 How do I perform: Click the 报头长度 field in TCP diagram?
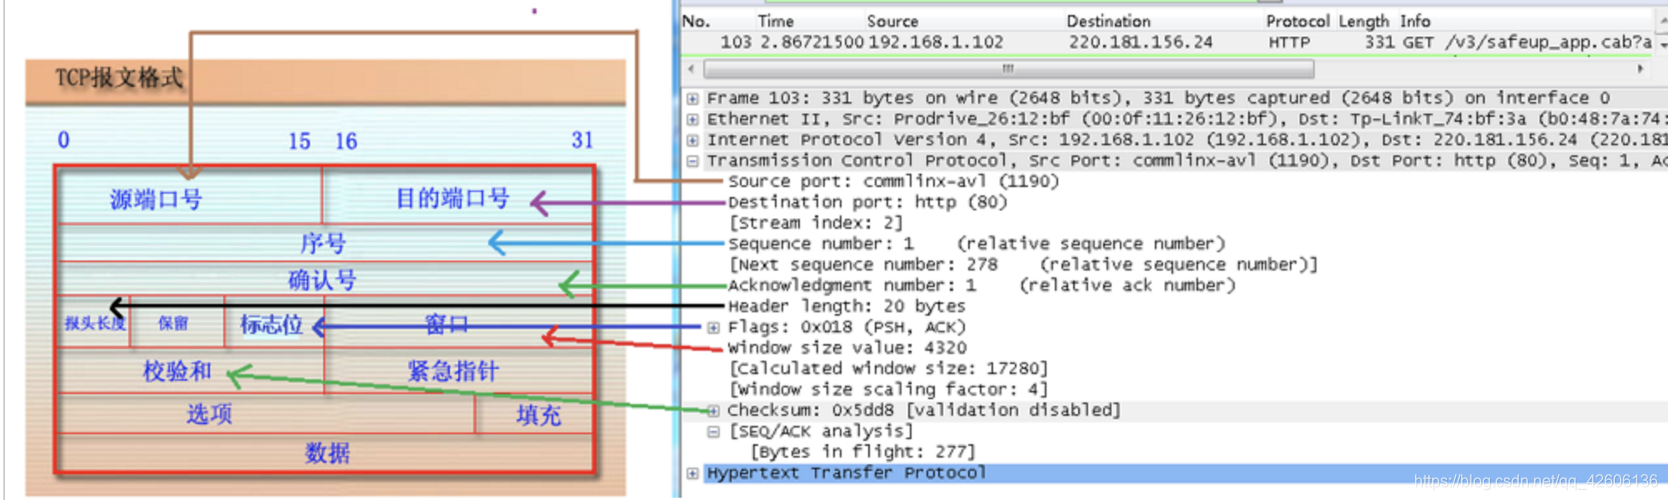click(x=94, y=322)
